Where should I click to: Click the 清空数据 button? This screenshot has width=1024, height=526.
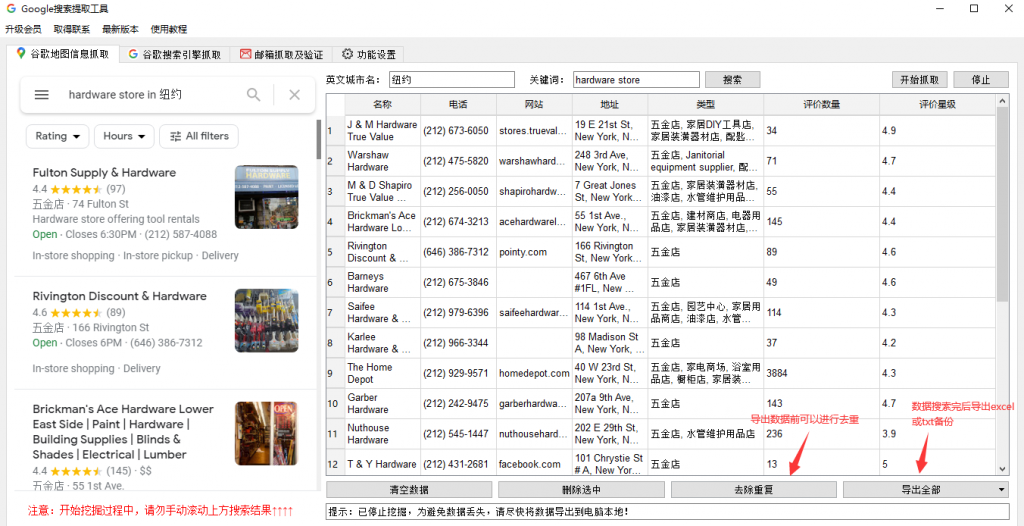(409, 489)
